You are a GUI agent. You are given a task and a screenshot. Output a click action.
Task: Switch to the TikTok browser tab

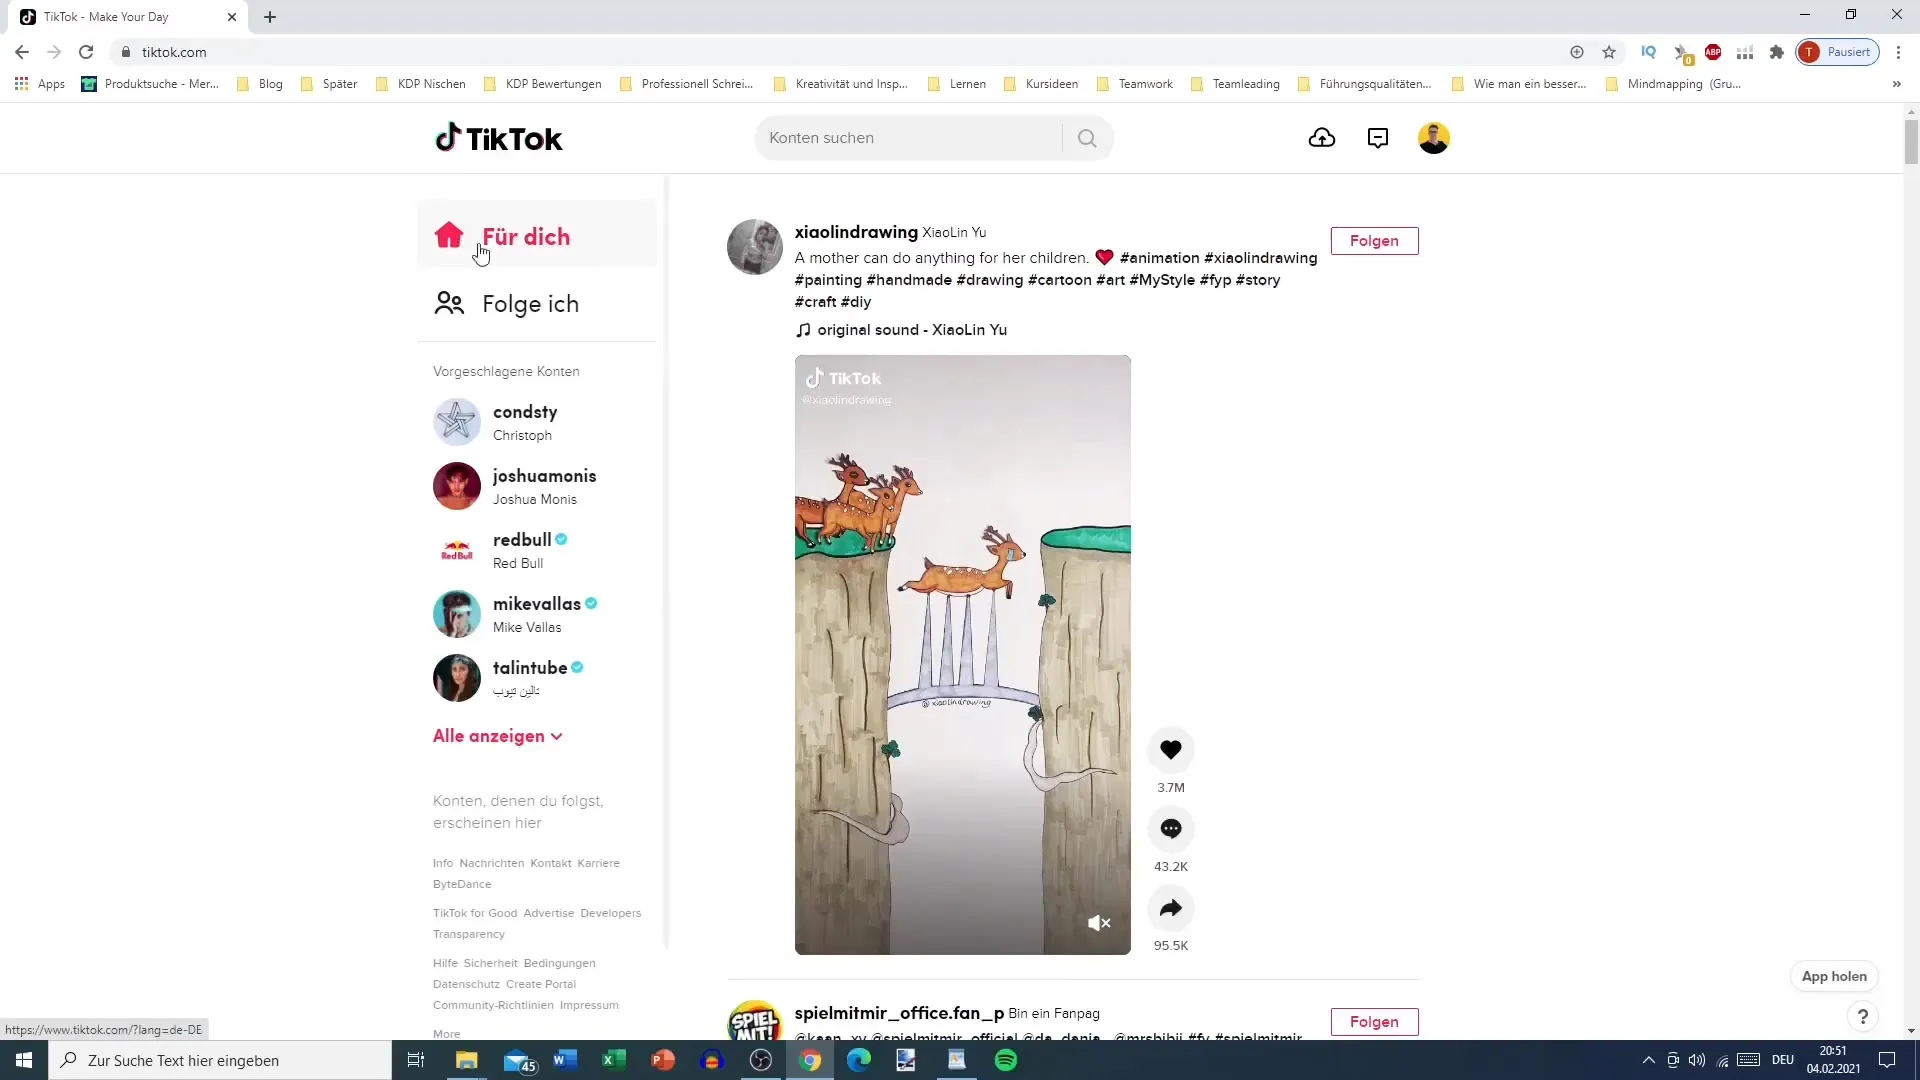128,17
